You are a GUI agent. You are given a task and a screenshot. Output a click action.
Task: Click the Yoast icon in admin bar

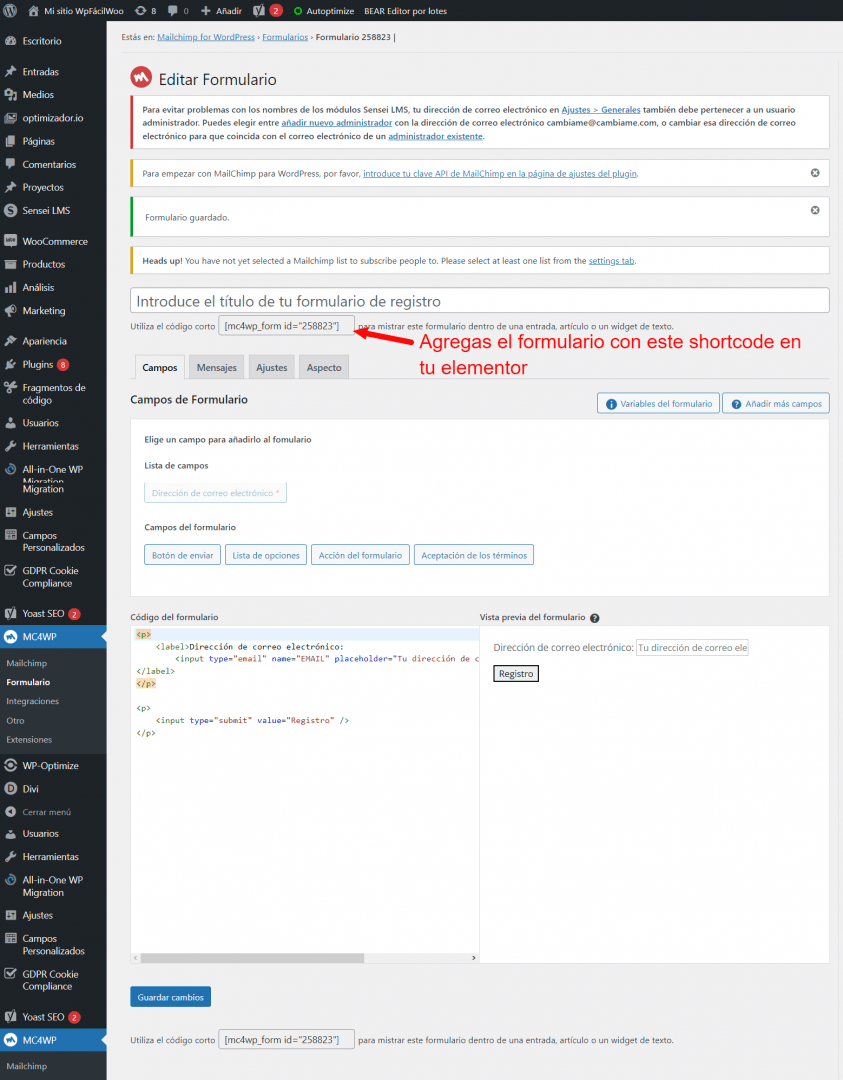[259, 10]
